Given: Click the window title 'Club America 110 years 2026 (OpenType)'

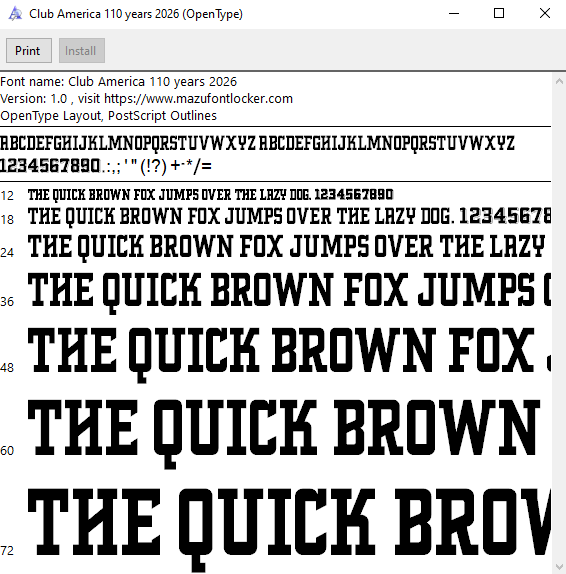Looking at the screenshot, I should coord(136,14).
